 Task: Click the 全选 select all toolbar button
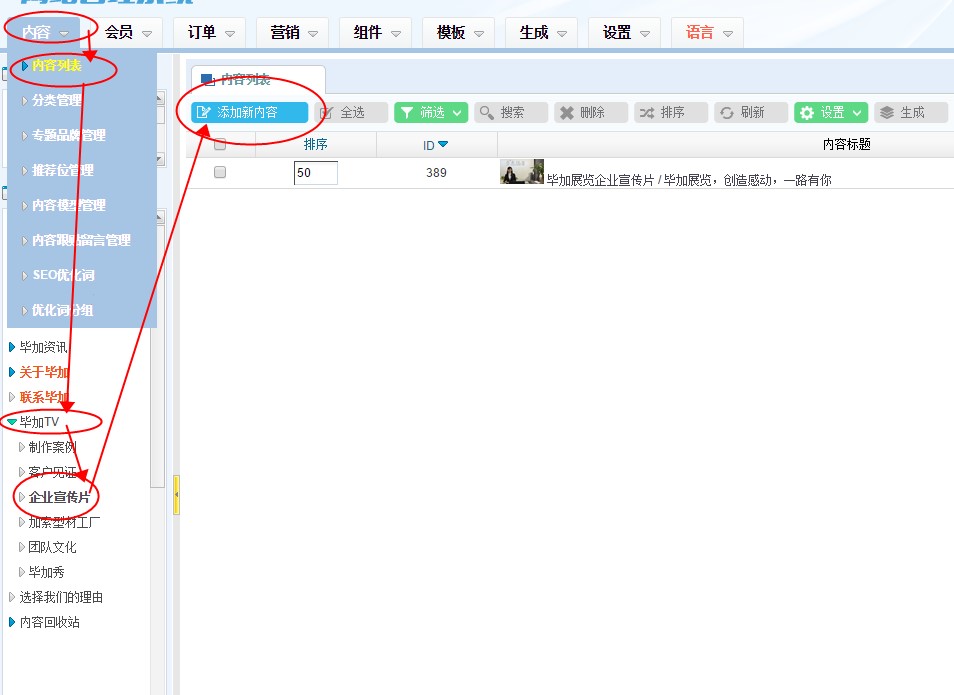click(351, 113)
